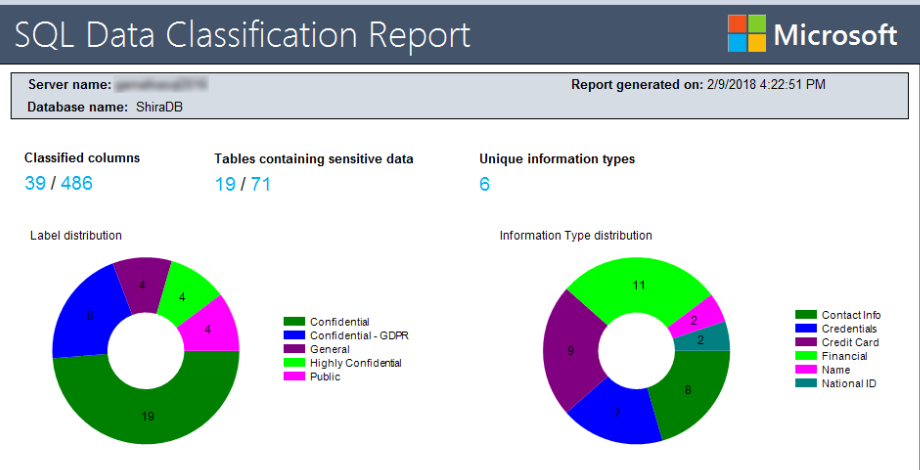Click the Credit Card segment showing 9

(570, 351)
